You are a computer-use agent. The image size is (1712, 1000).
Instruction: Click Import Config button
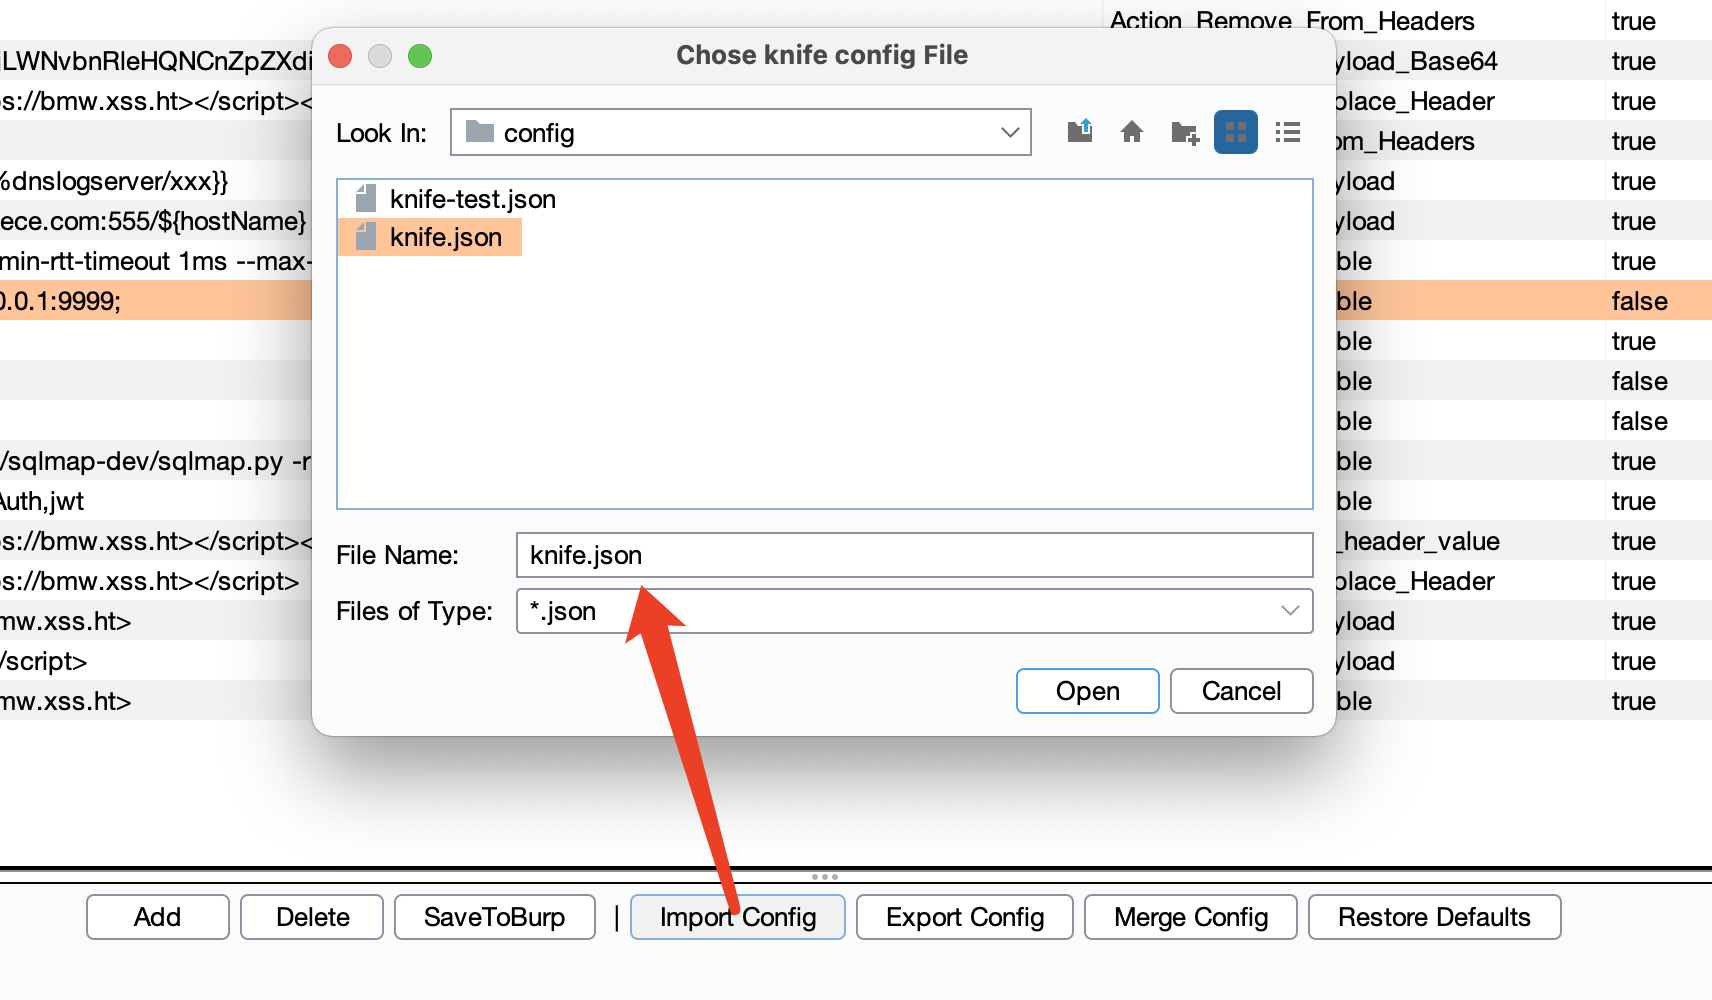(738, 917)
